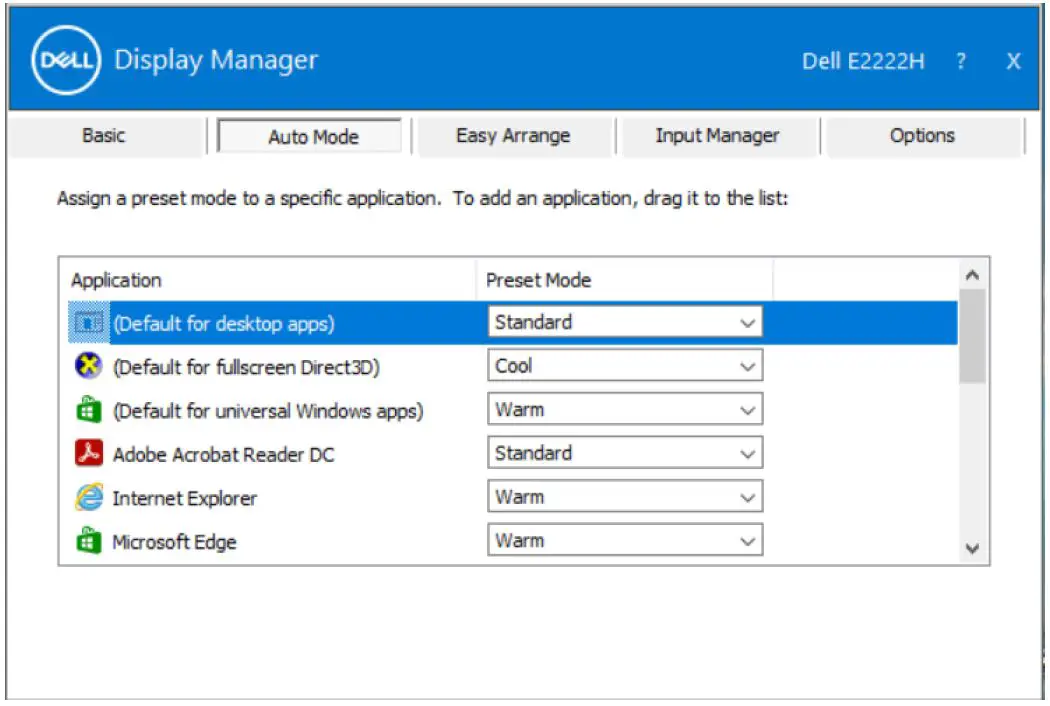
Task: Click the desktop apps default icon
Action: pyautogui.click(x=90, y=322)
